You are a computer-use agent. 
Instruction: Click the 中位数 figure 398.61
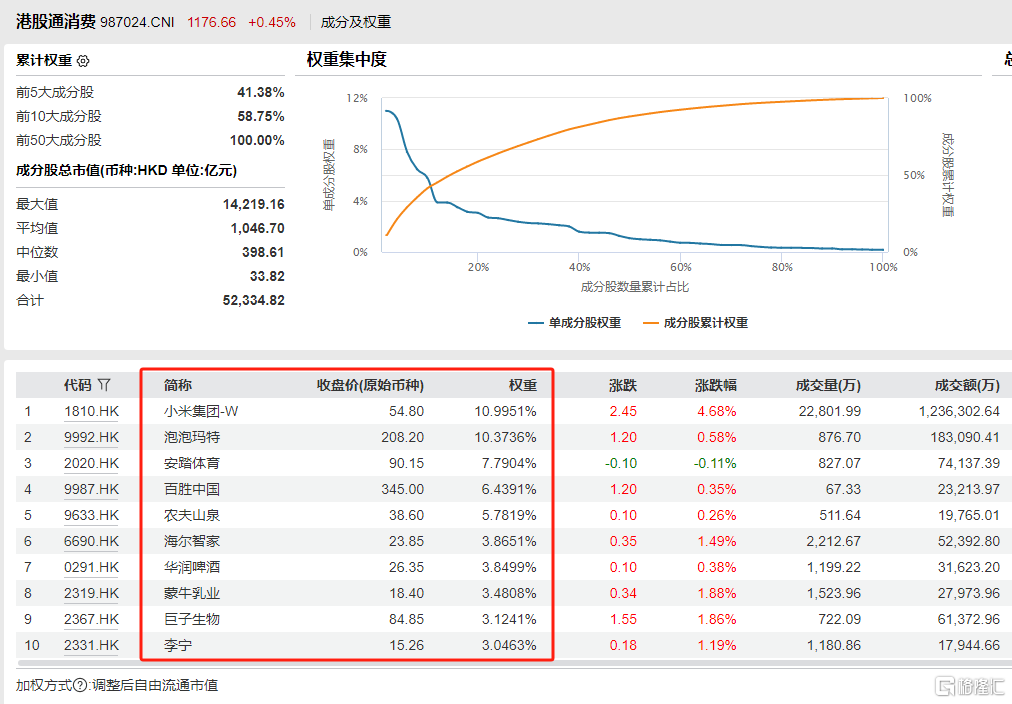pyautogui.click(x=263, y=252)
